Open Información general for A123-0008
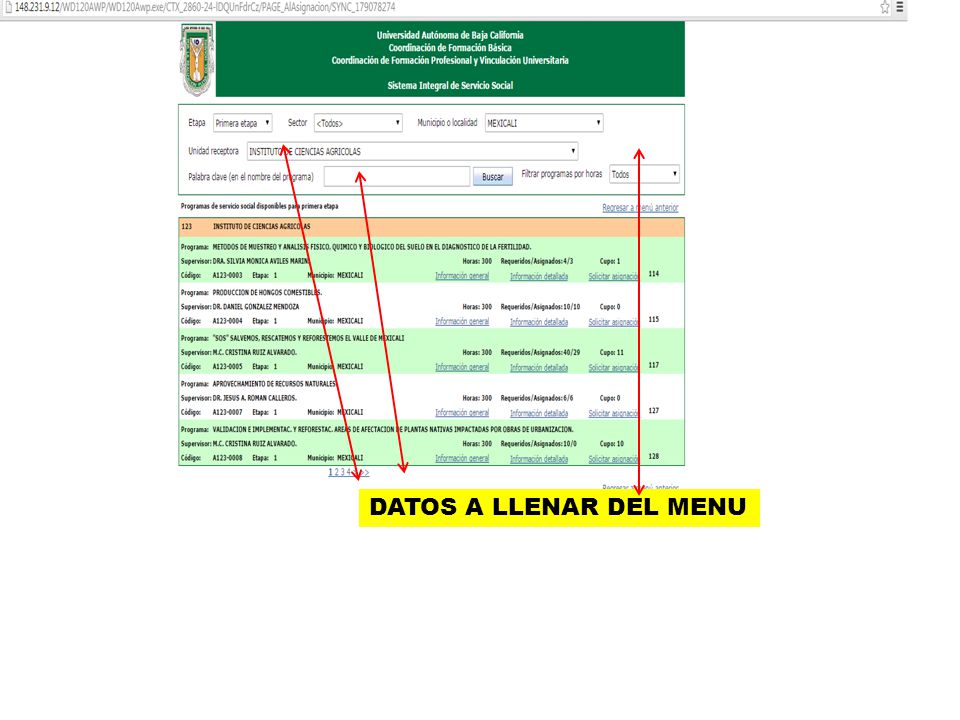Viewport: 960px width, 720px height. [462, 459]
